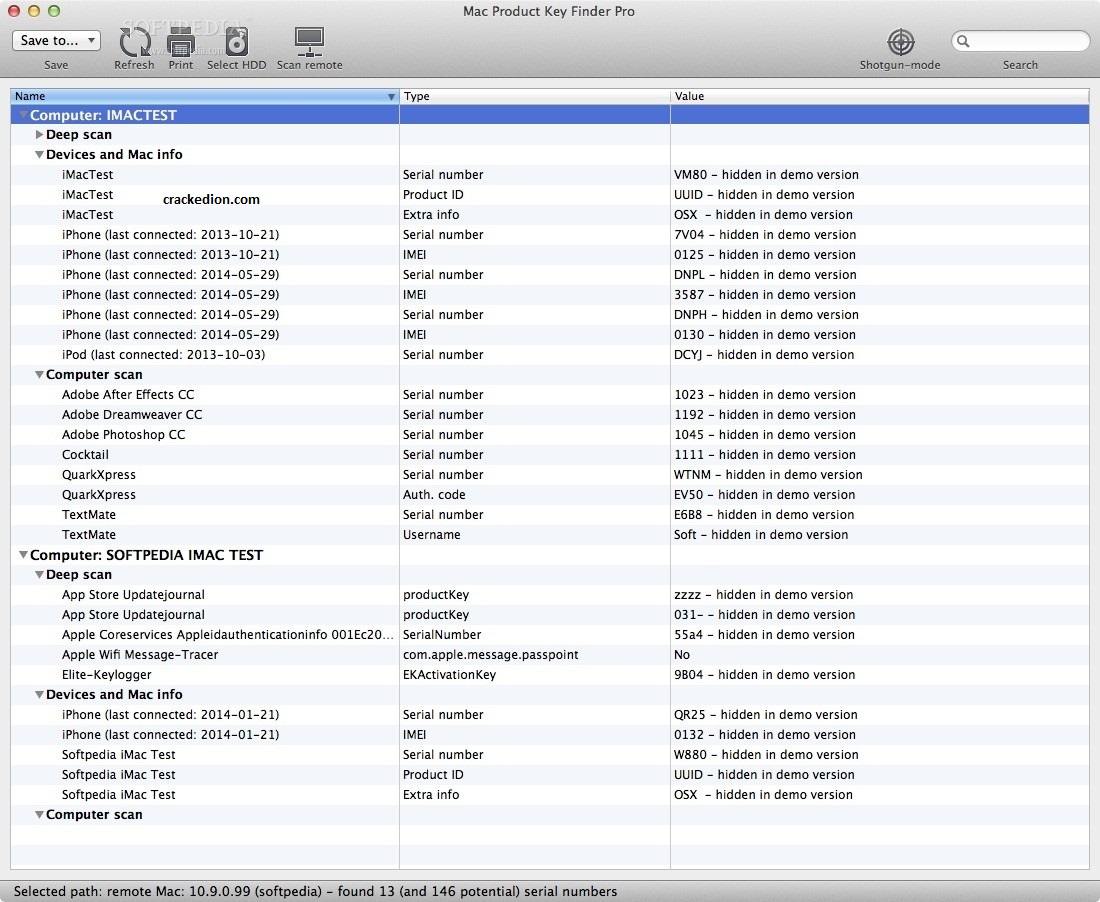Click the value 'QR25 – hidden in demo version'

coord(765,715)
